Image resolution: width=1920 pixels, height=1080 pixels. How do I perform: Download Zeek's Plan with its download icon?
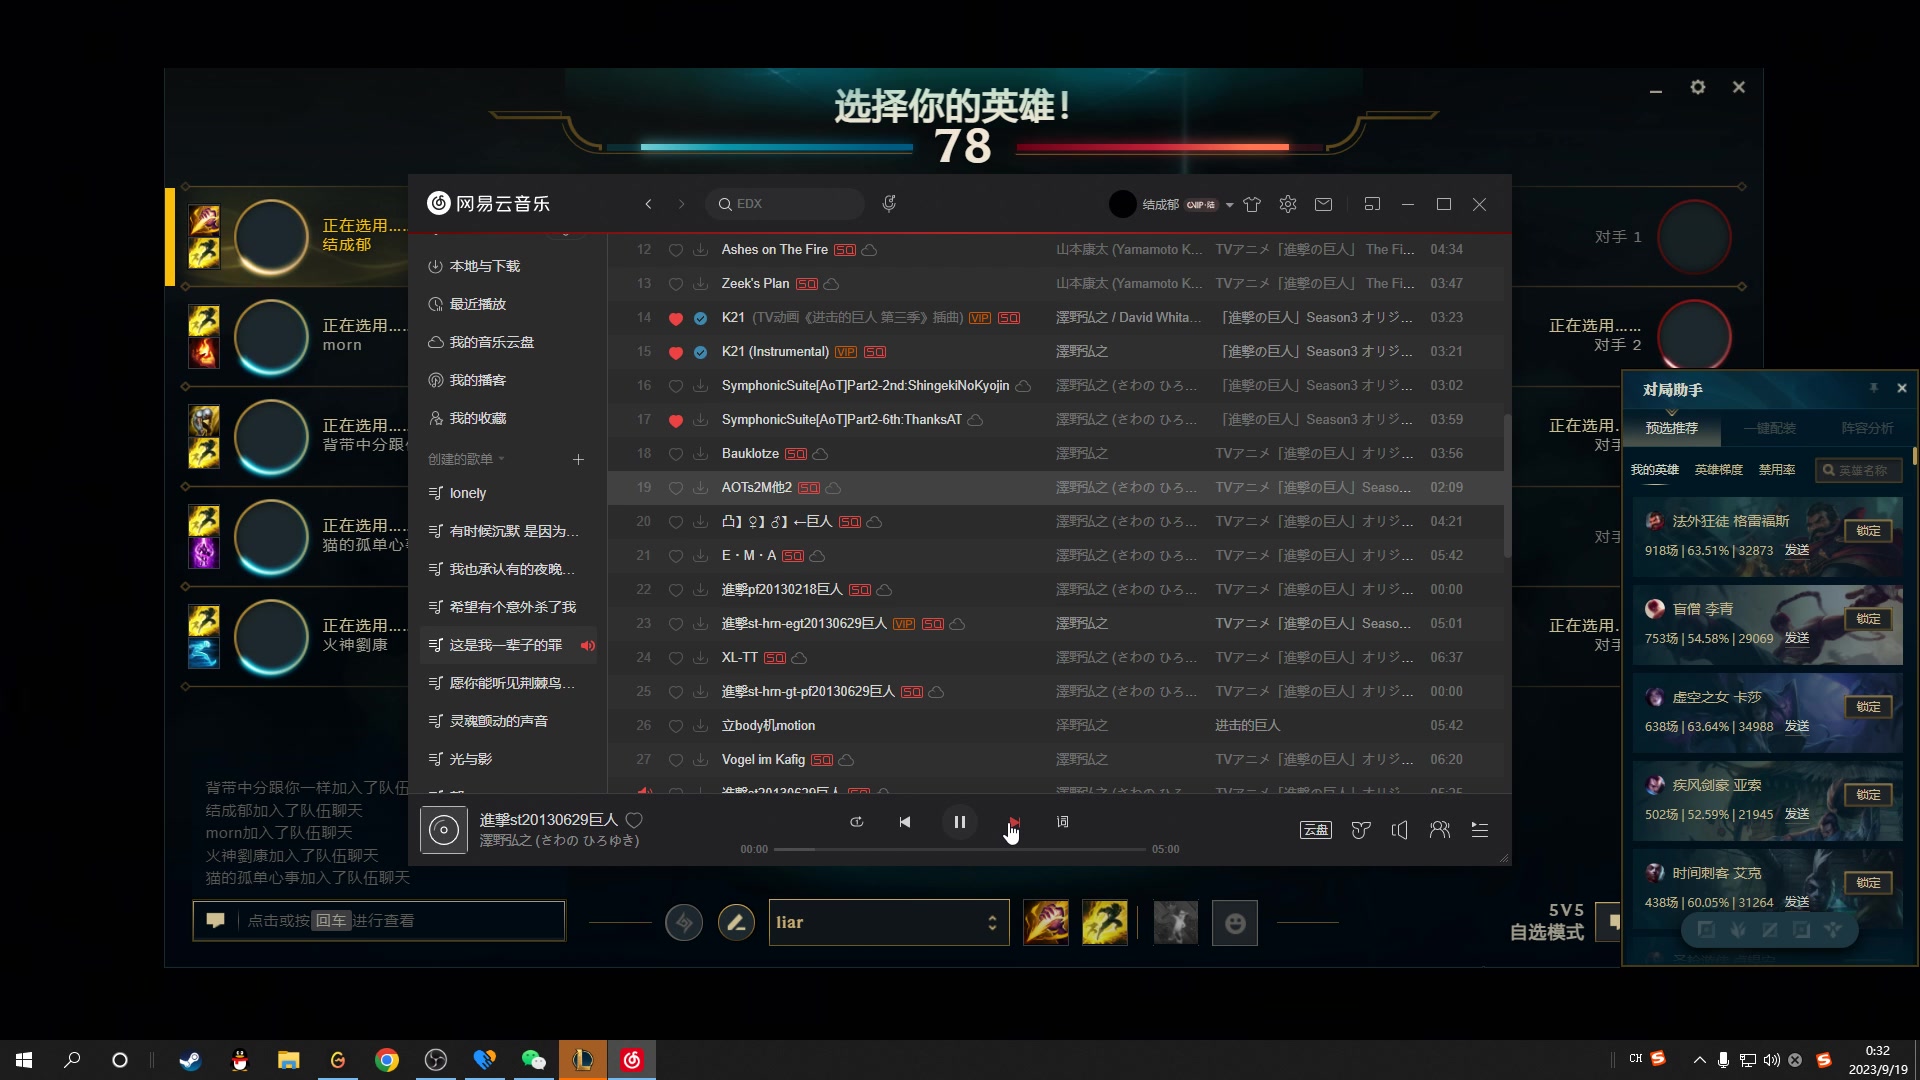701,284
